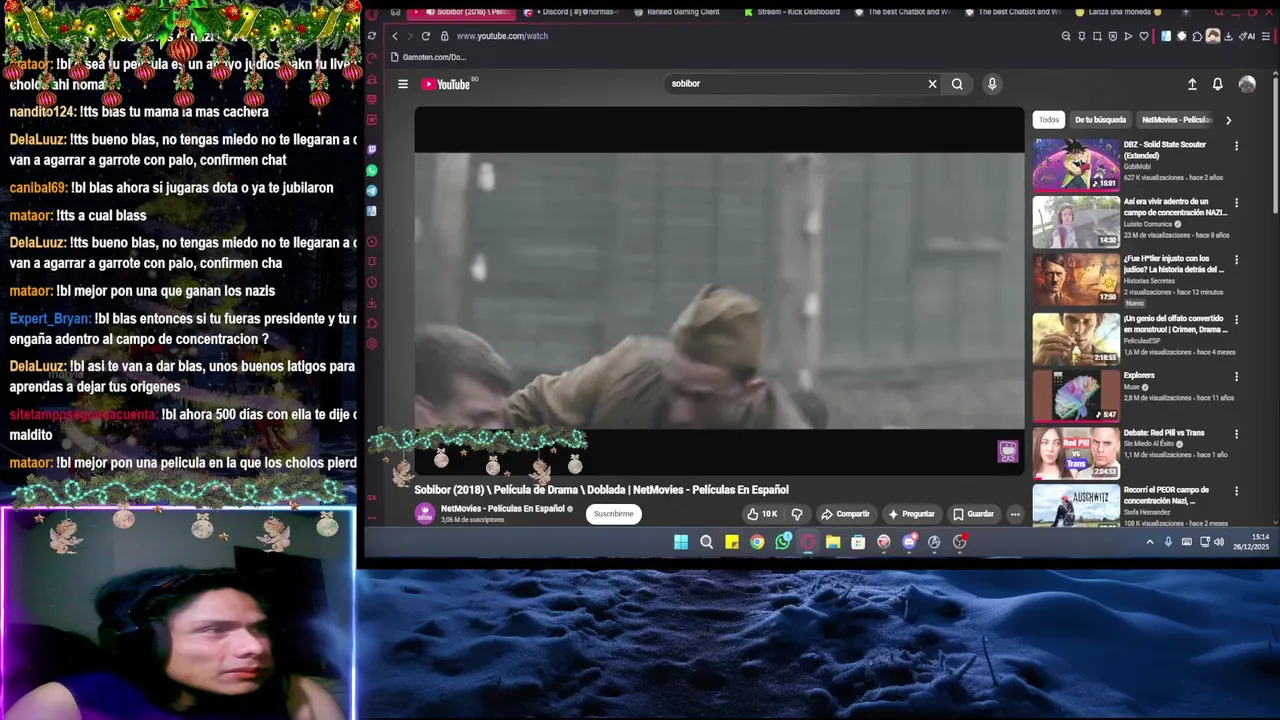
Task: Open the YouTube account avatar menu
Action: [x=1247, y=84]
